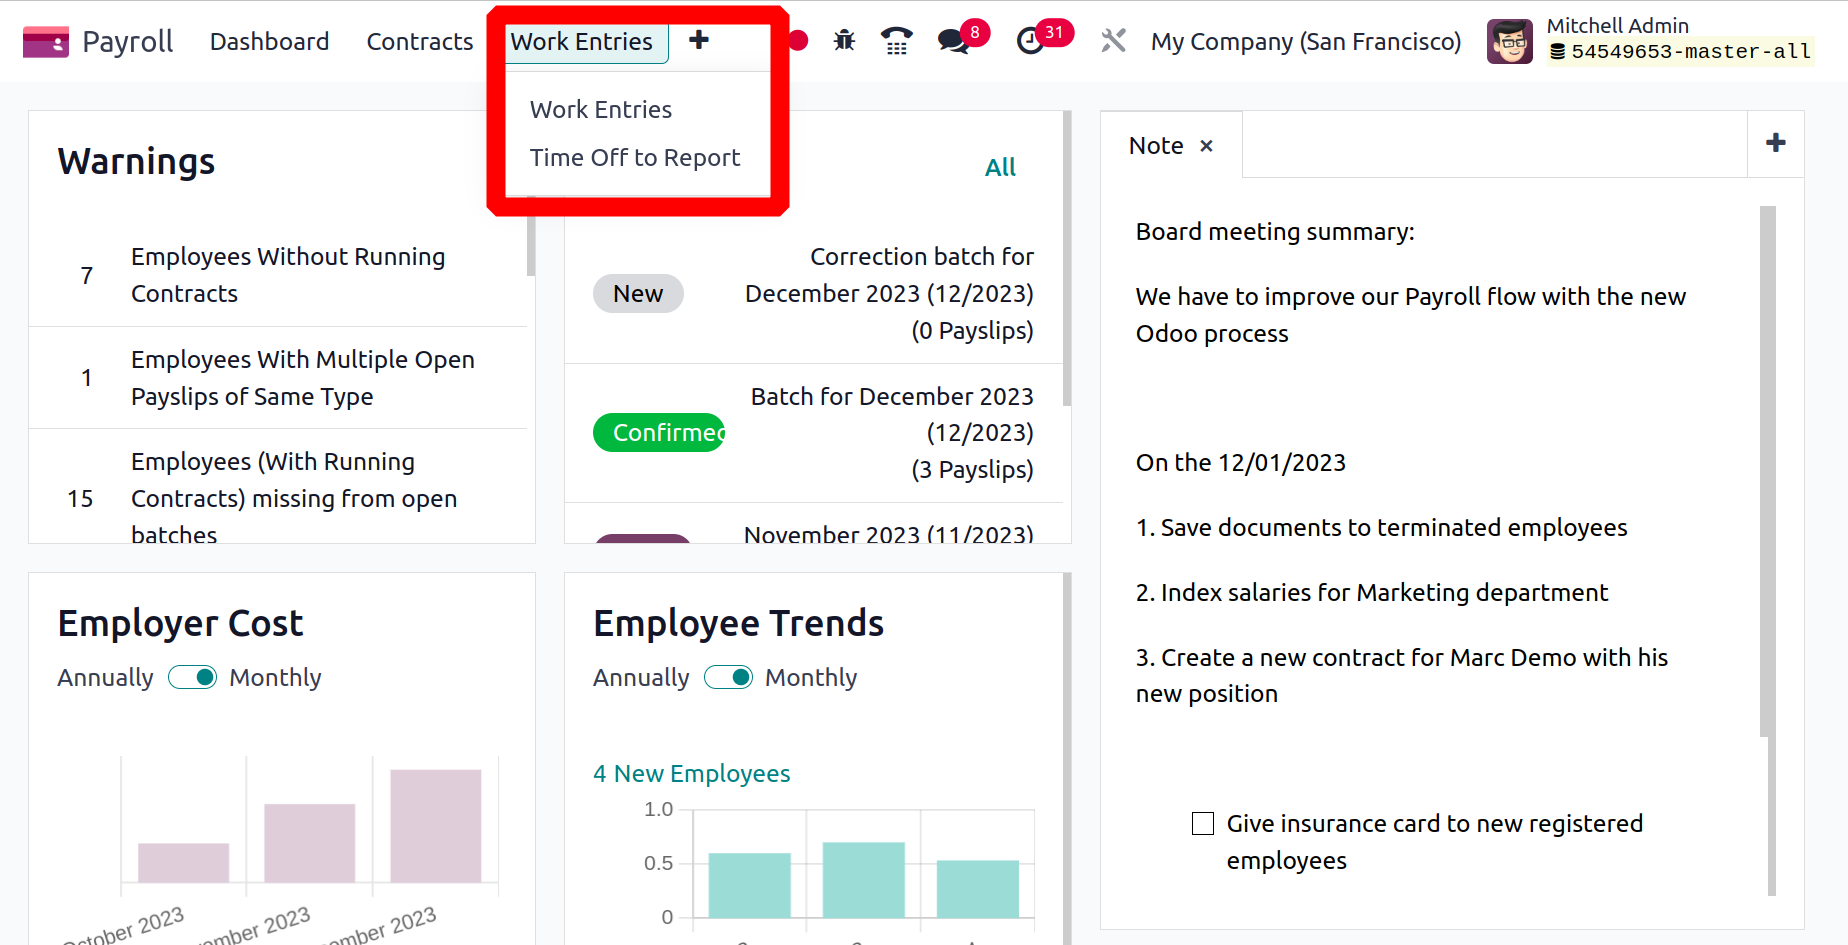This screenshot has height=945, width=1848.
Task: Expand the plus menu beside Work Entries
Action: click(x=699, y=41)
